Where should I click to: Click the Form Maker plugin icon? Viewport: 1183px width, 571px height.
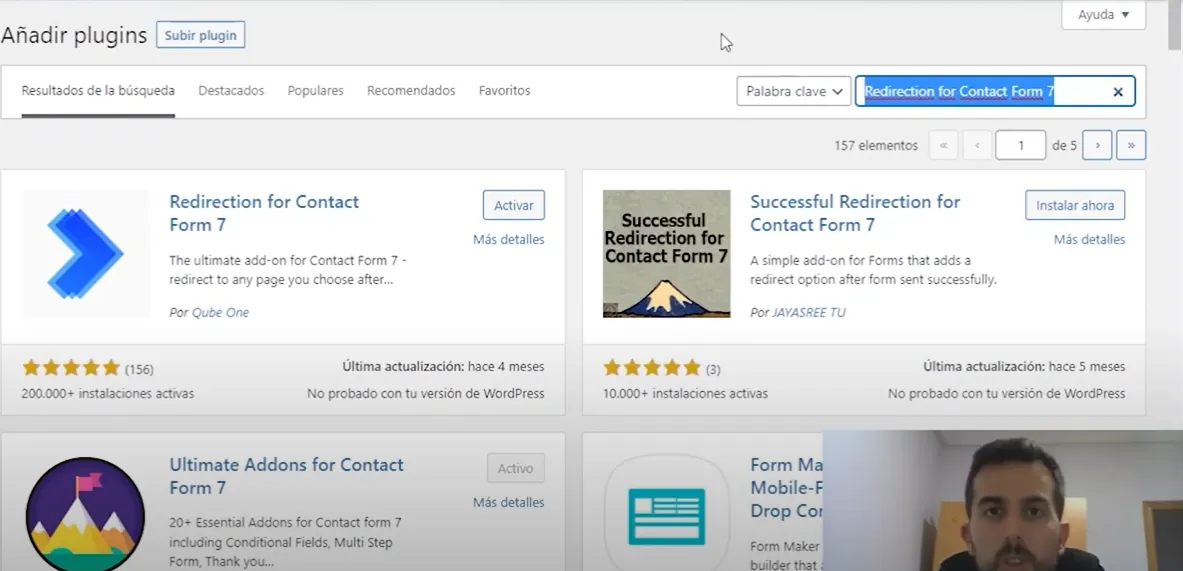[x=666, y=514]
